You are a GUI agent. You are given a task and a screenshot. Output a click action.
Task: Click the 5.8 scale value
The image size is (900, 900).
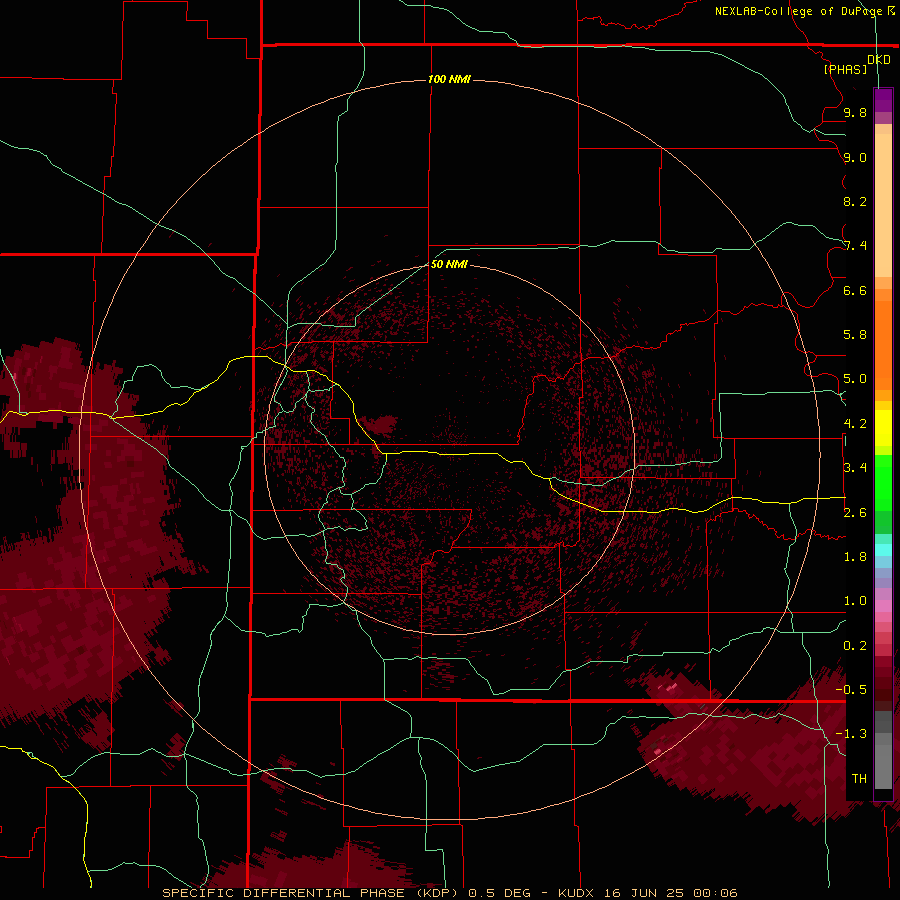point(855,335)
